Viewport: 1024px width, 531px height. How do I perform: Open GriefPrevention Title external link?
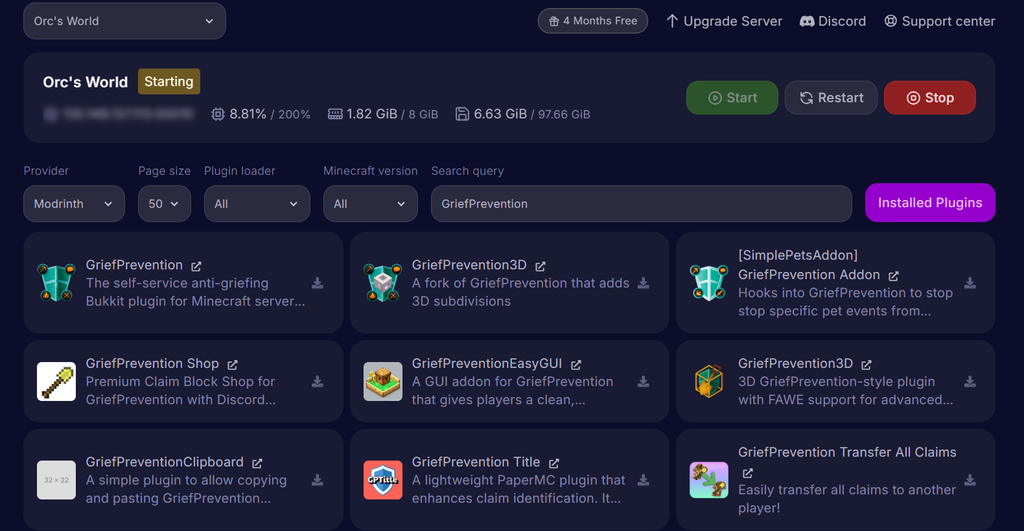tap(554, 463)
